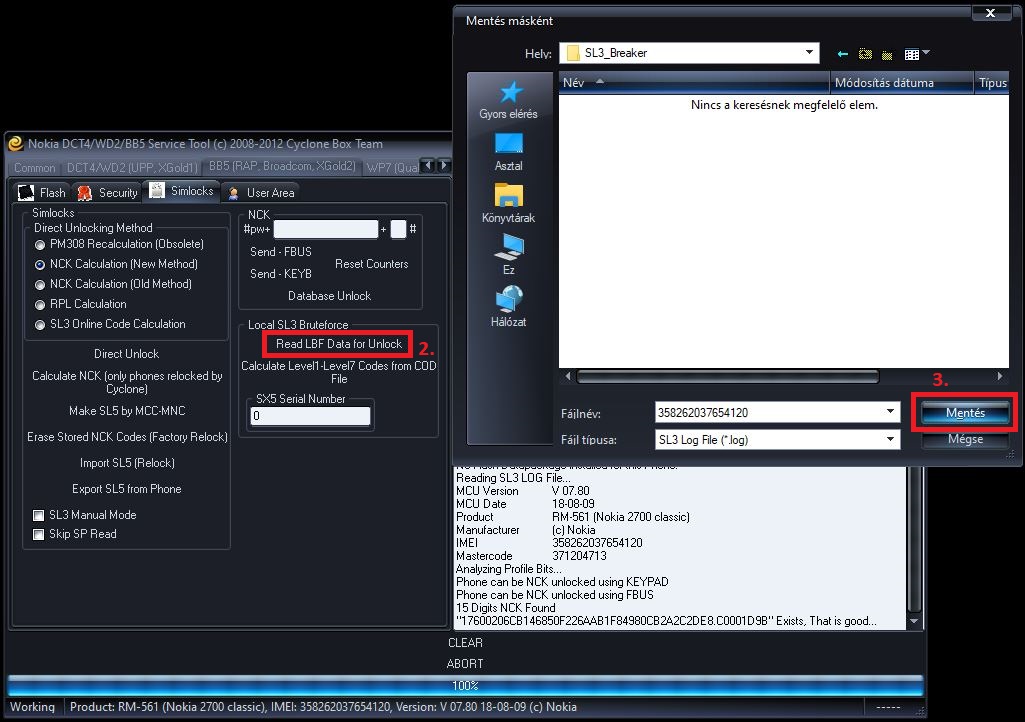Click Erase Stored NCK Codes (Factory Relock)
Viewport: 1025px width, 722px height.
click(x=127, y=437)
